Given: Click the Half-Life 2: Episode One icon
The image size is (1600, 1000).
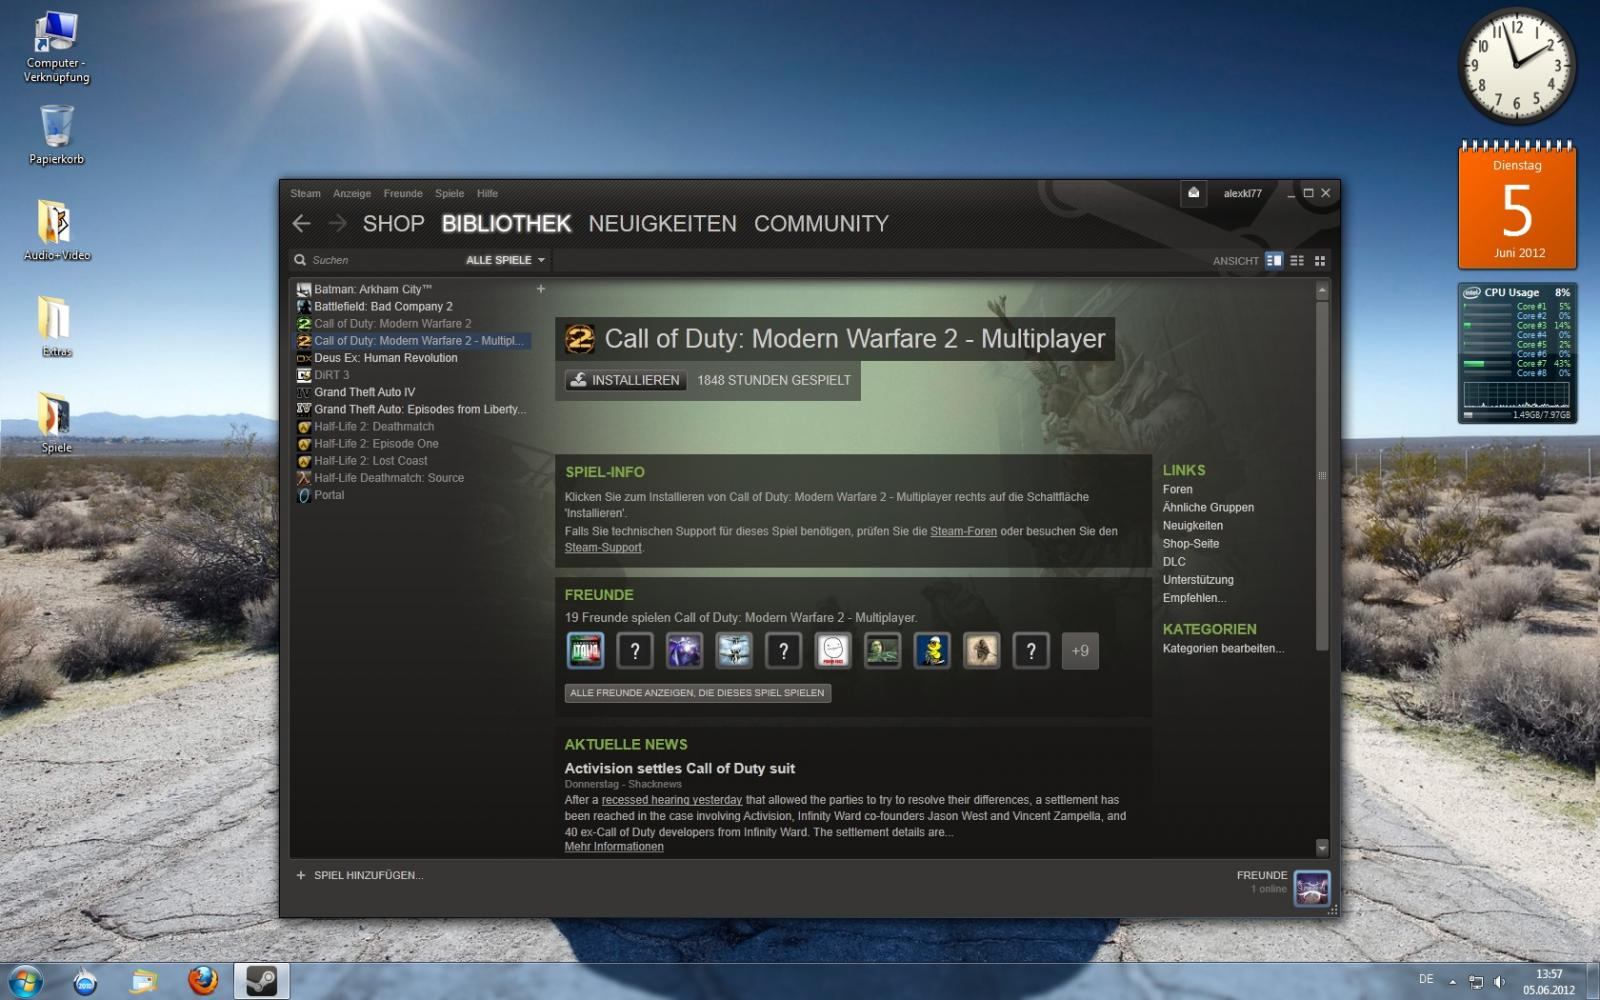Looking at the screenshot, I should (x=304, y=443).
